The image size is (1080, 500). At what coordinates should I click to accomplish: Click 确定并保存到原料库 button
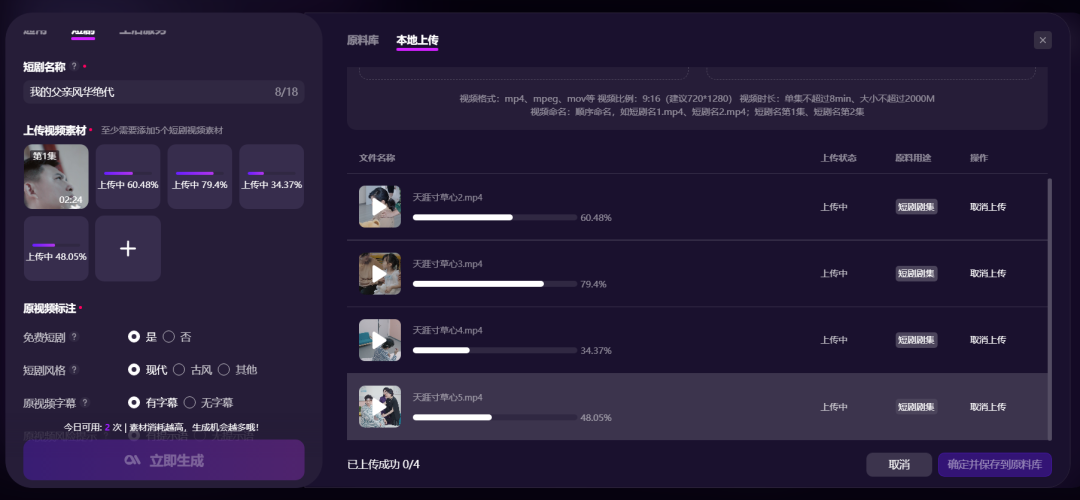coord(995,465)
